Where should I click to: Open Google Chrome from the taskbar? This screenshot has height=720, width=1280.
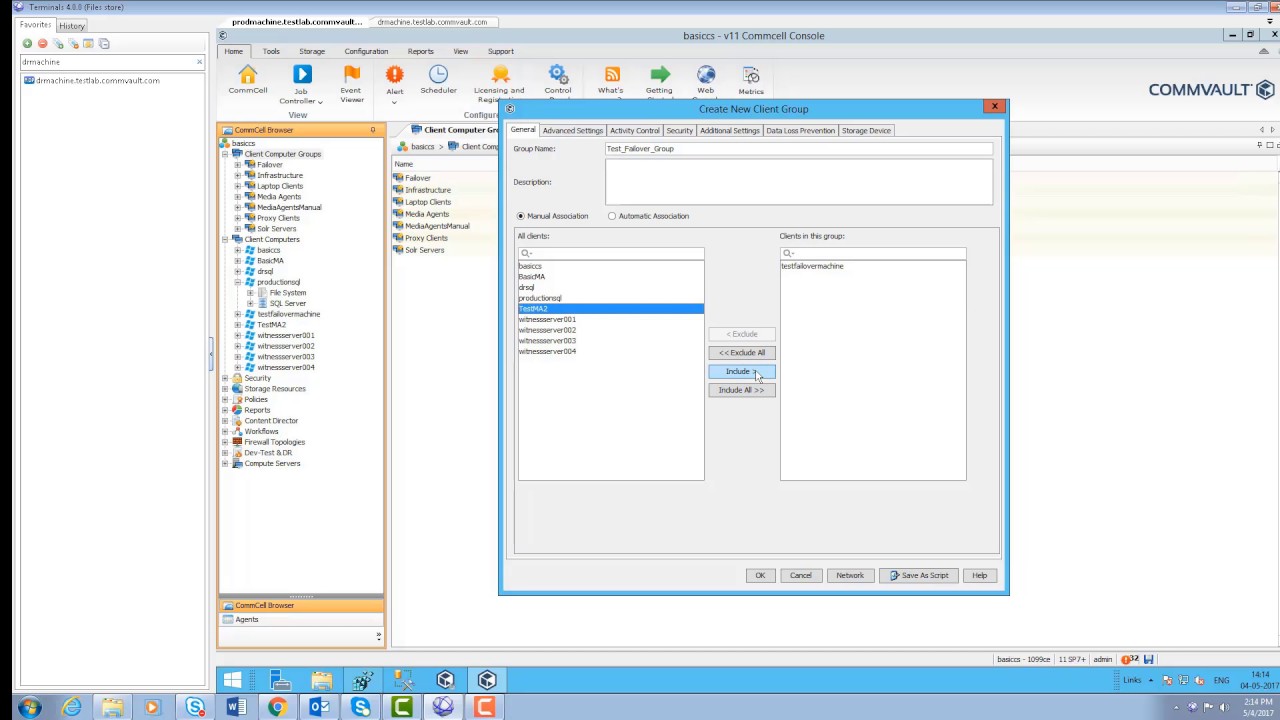tap(277, 708)
